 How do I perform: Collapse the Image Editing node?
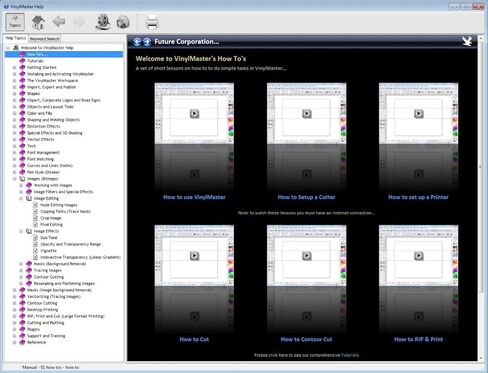(x=21, y=198)
